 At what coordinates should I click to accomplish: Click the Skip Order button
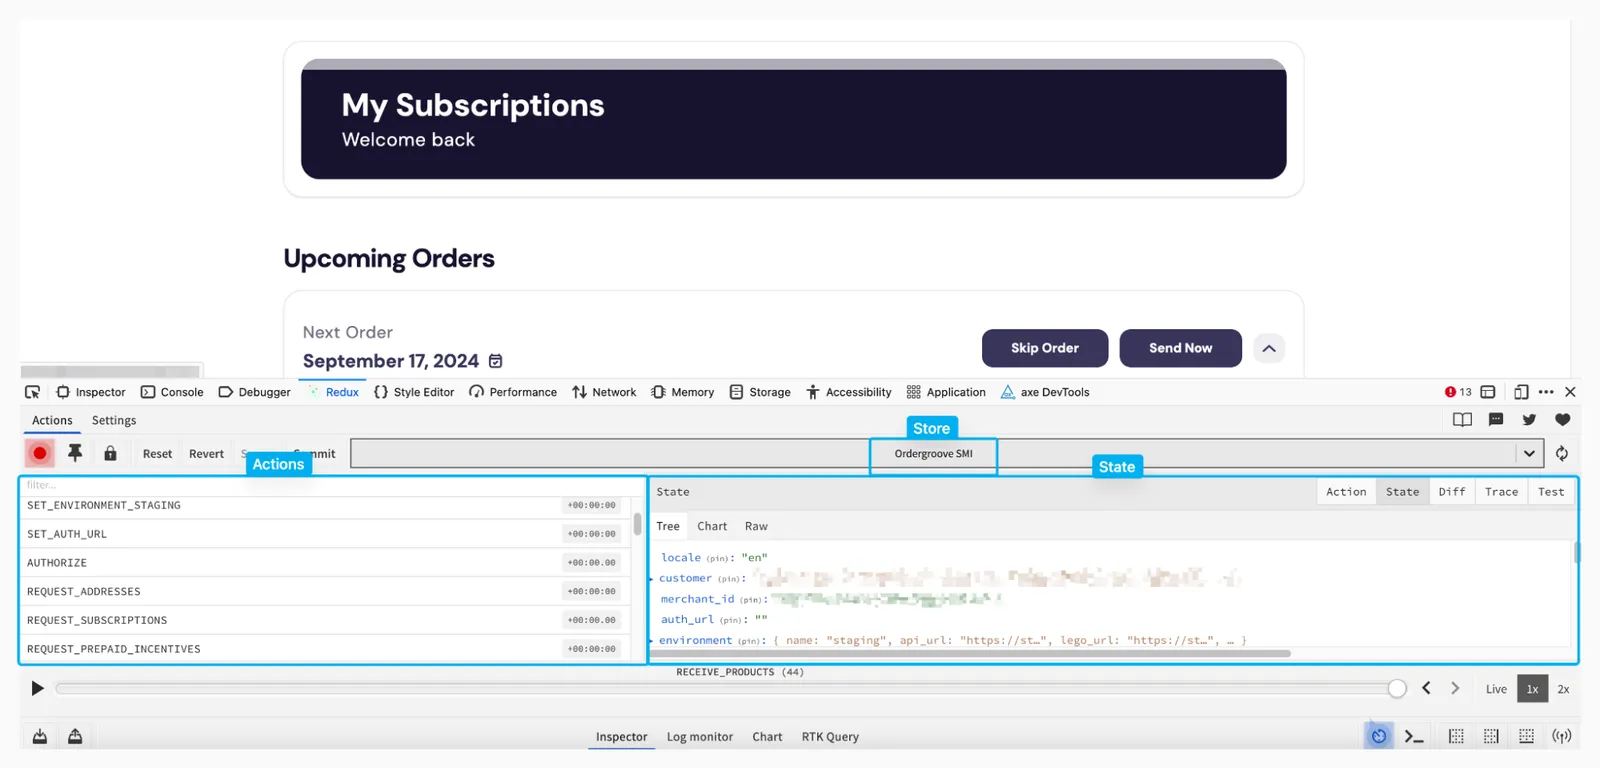[x=1045, y=348]
